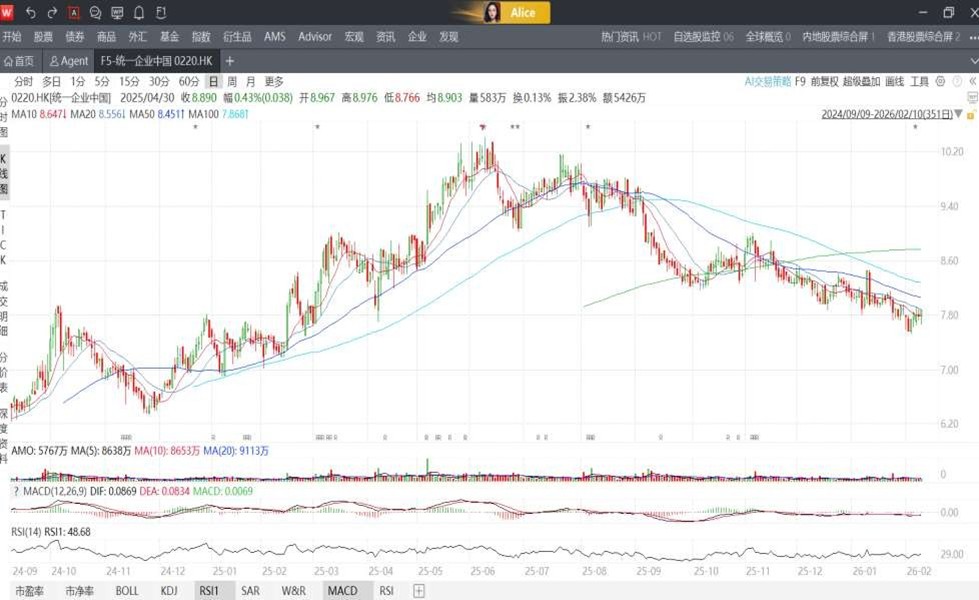
Task: Open the F1 help document icon
Action: click(159, 13)
